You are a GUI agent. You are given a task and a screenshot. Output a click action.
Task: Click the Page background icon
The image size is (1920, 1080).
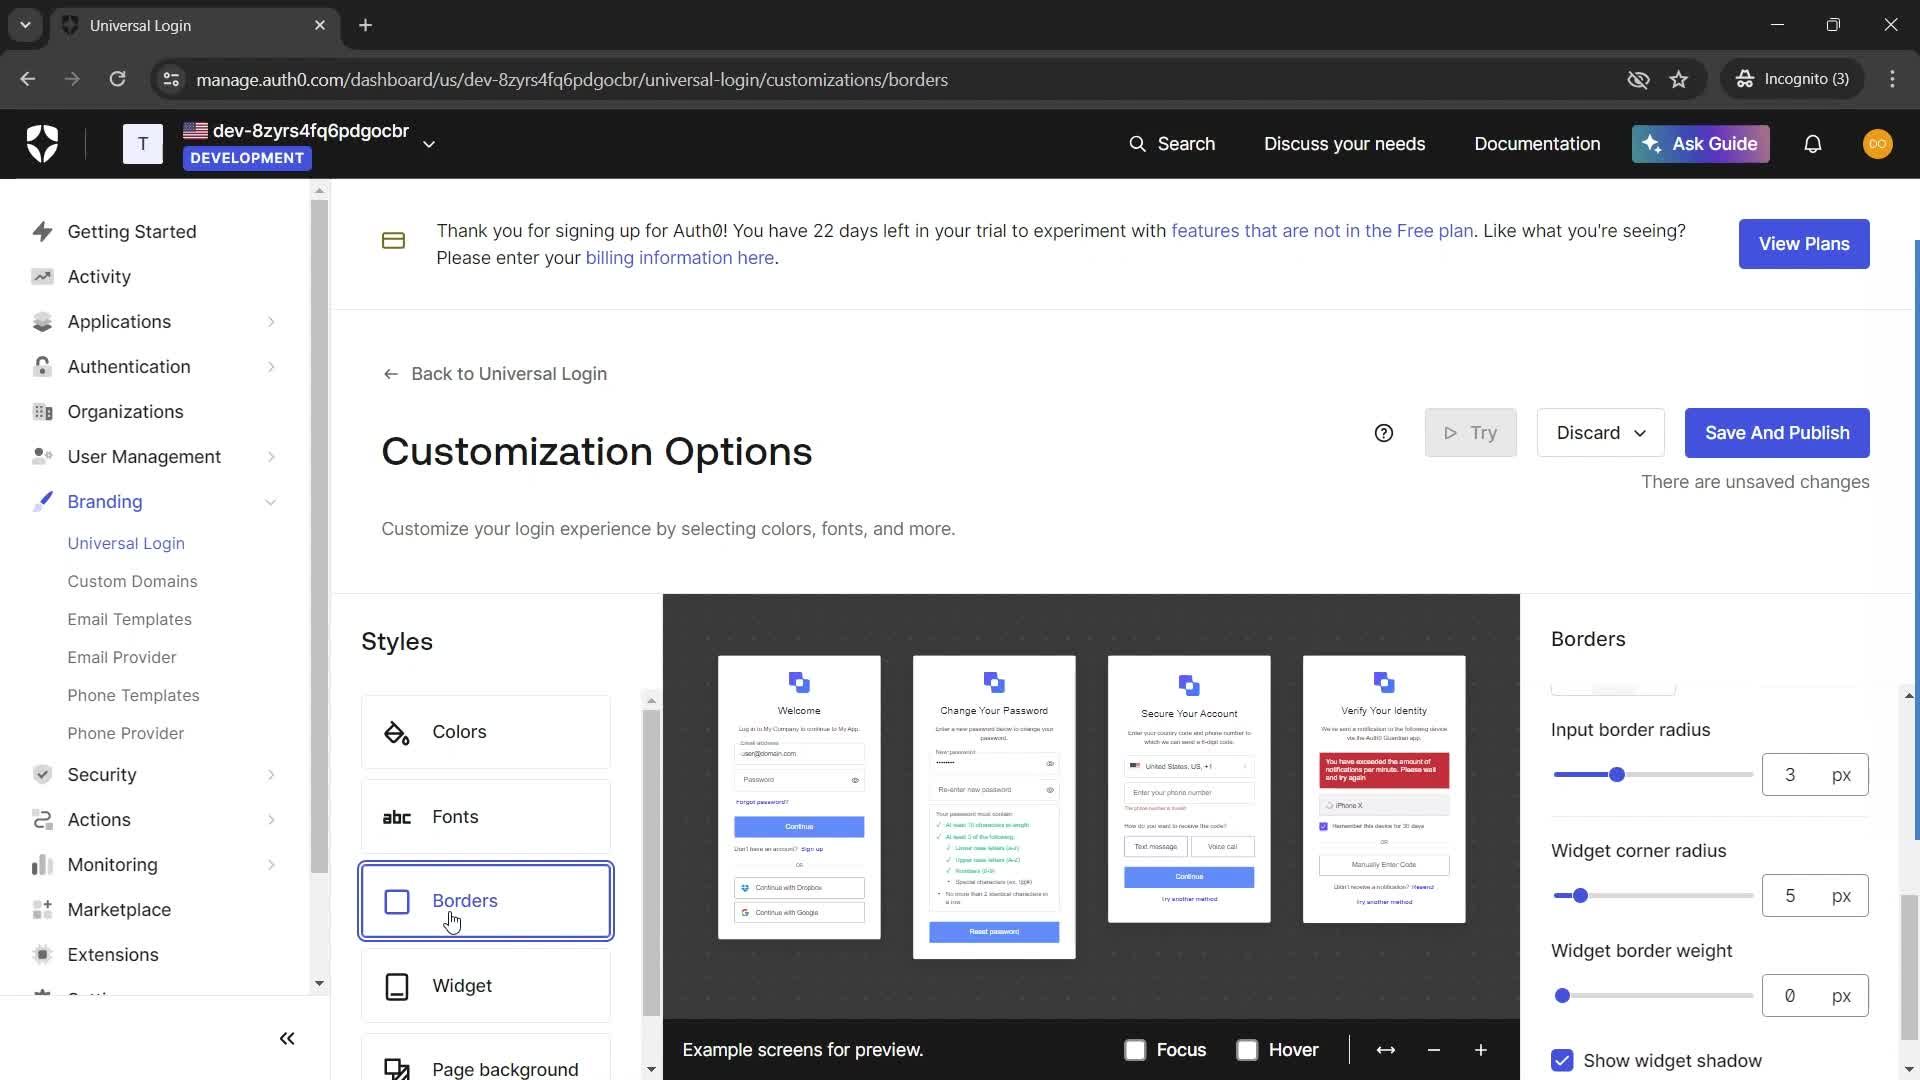click(397, 1069)
